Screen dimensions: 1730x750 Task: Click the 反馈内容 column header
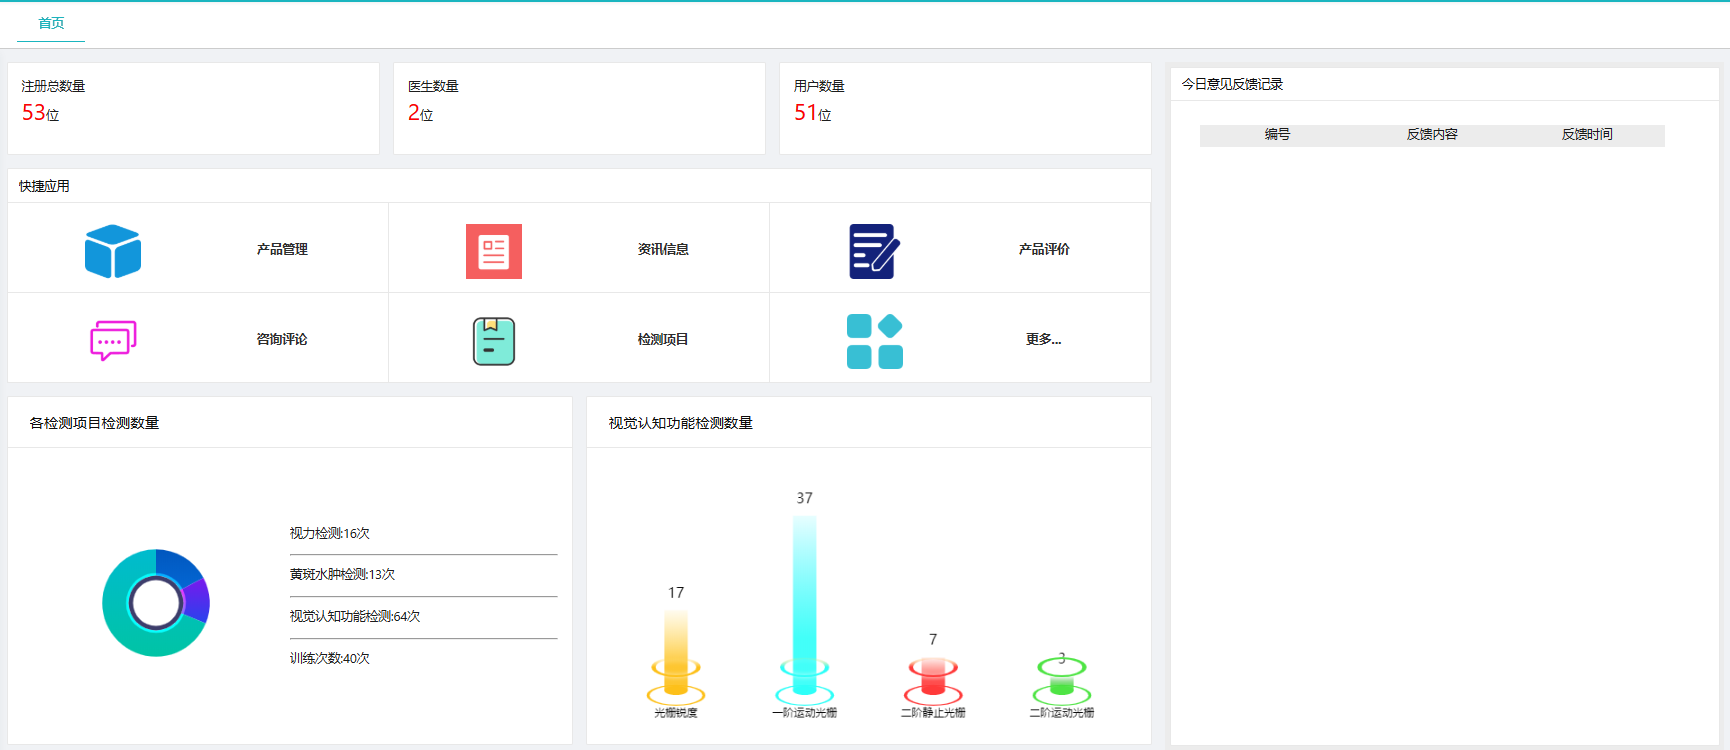(1432, 134)
